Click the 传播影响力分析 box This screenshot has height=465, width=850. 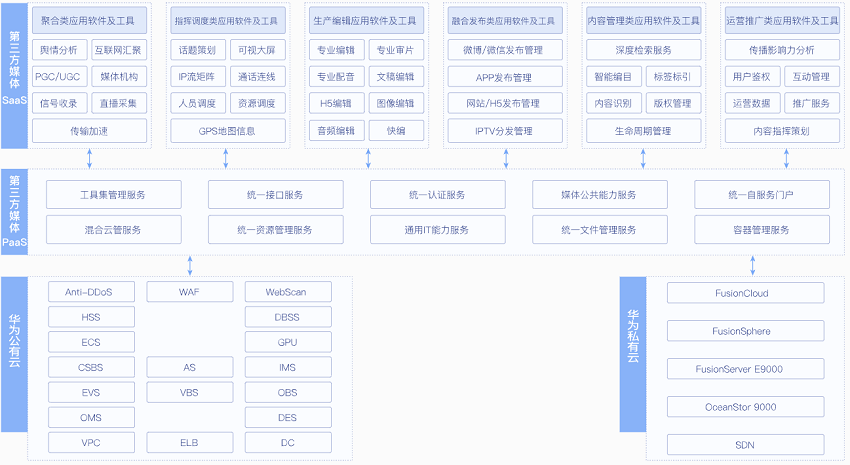pos(782,50)
